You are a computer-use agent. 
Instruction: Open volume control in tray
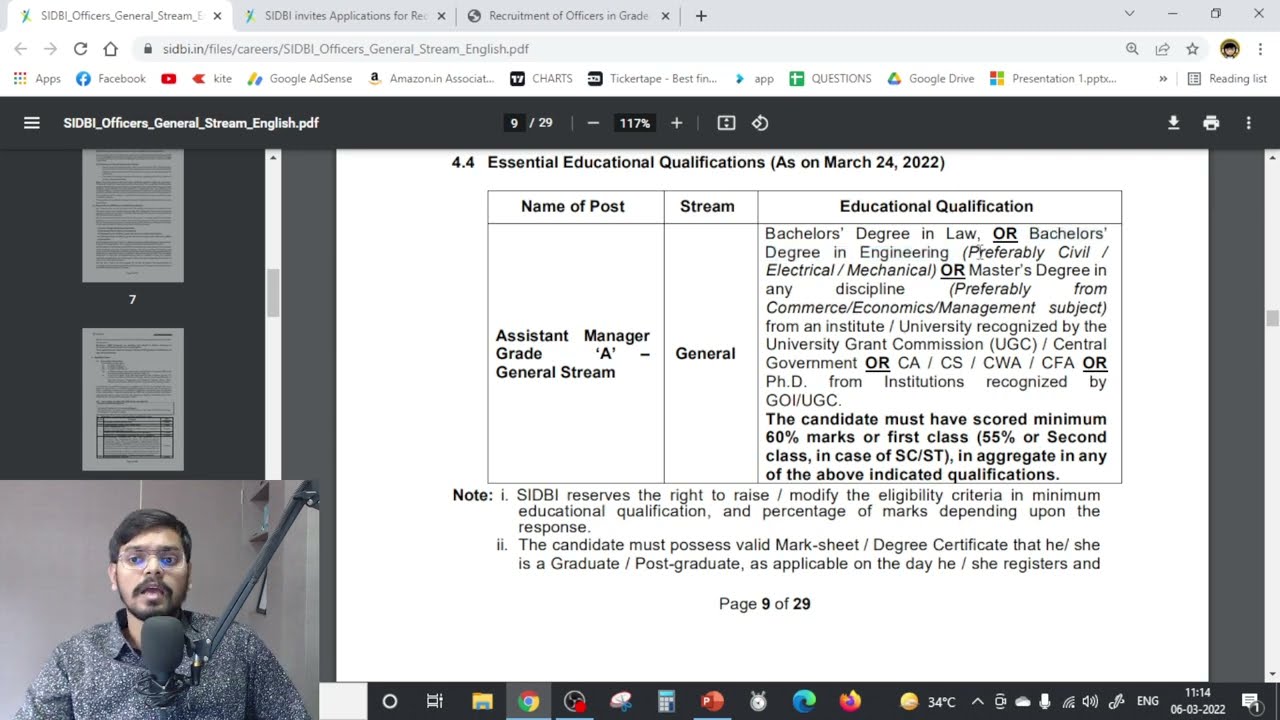point(1090,701)
